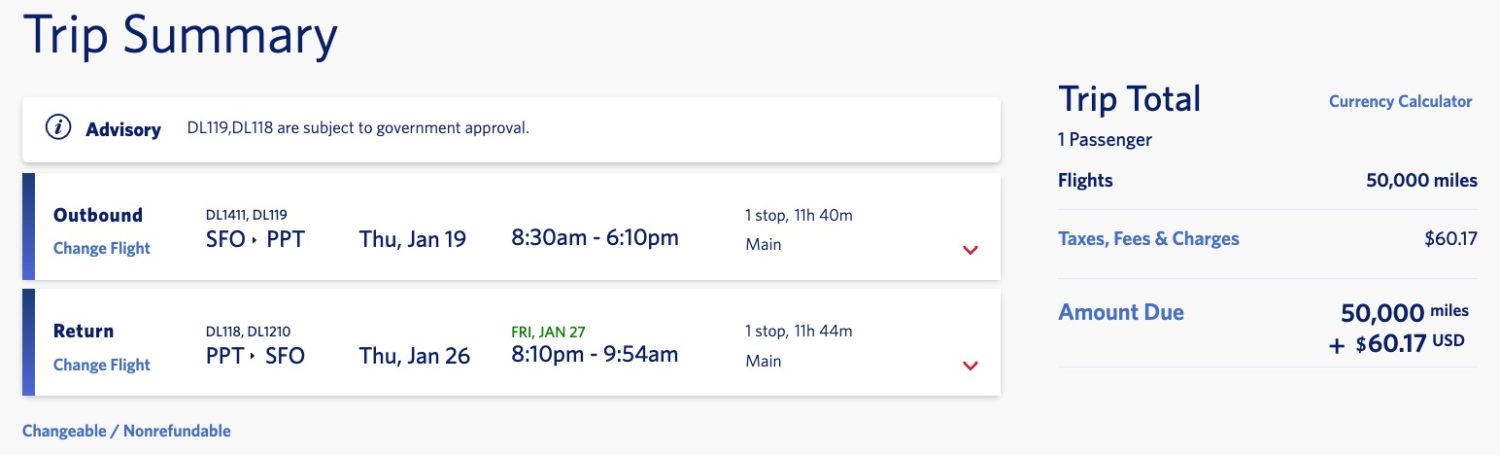
Task: Click the Advisory info circle icon
Action: click(59, 128)
